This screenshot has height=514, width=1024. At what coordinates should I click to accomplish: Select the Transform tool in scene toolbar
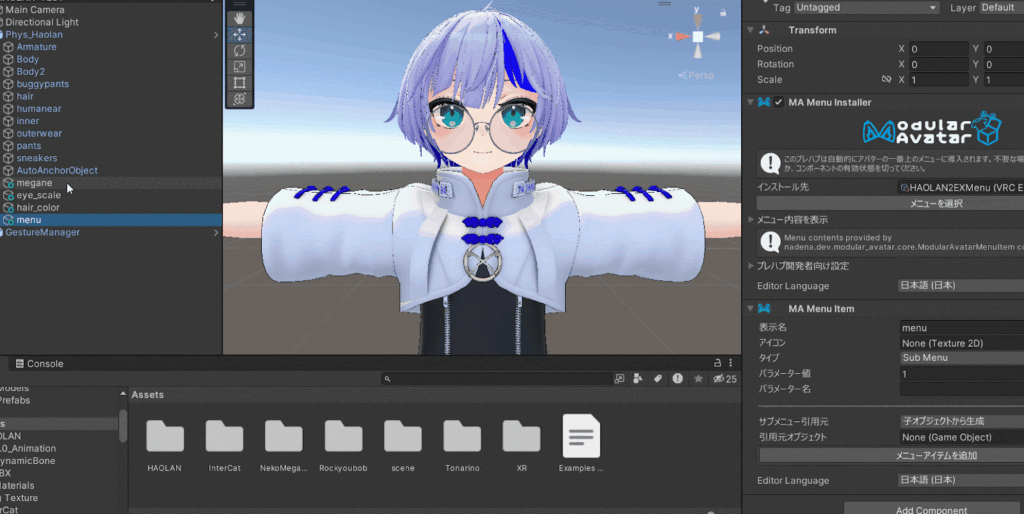tap(240, 99)
